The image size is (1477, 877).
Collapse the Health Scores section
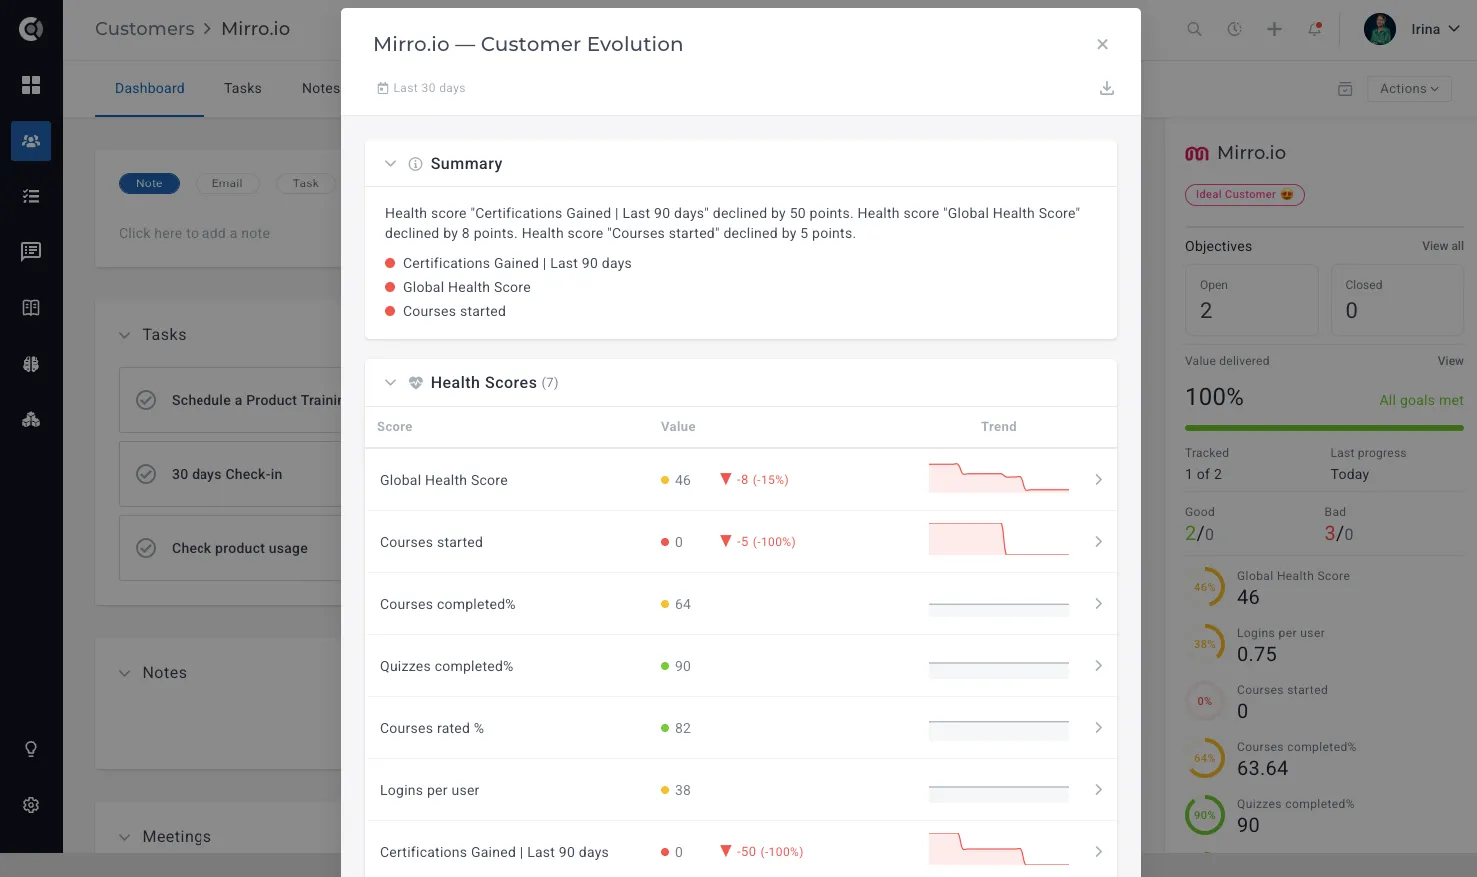[390, 383]
